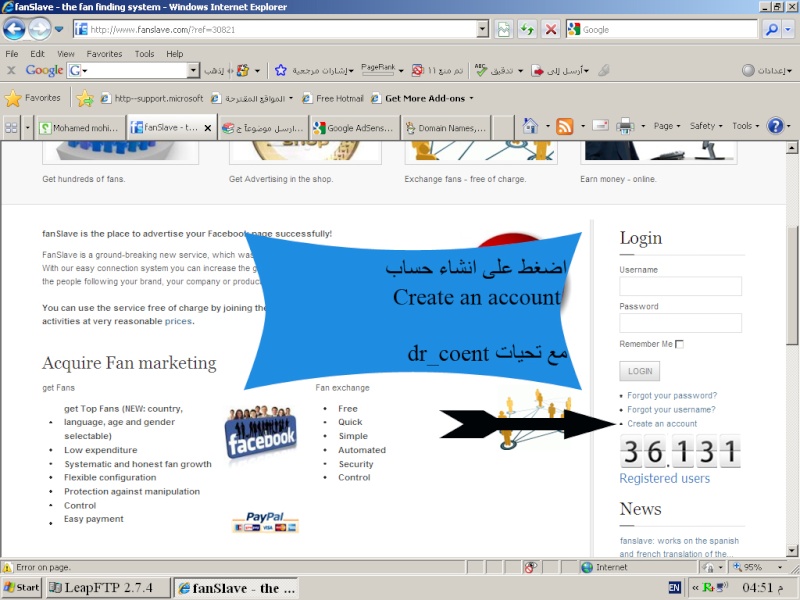Viewport: 800px width, 600px height.
Task: Stop loading with the red X icon
Action: tap(551, 30)
